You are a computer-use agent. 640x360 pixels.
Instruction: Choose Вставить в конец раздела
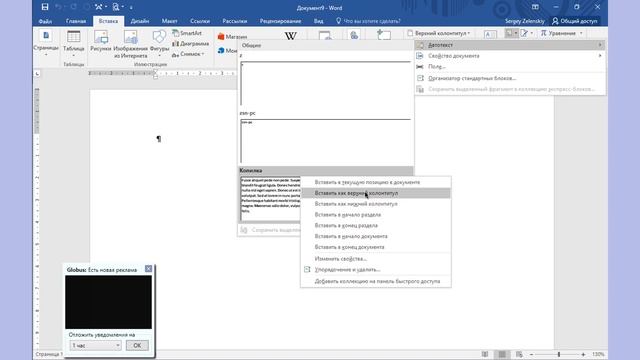(376, 225)
